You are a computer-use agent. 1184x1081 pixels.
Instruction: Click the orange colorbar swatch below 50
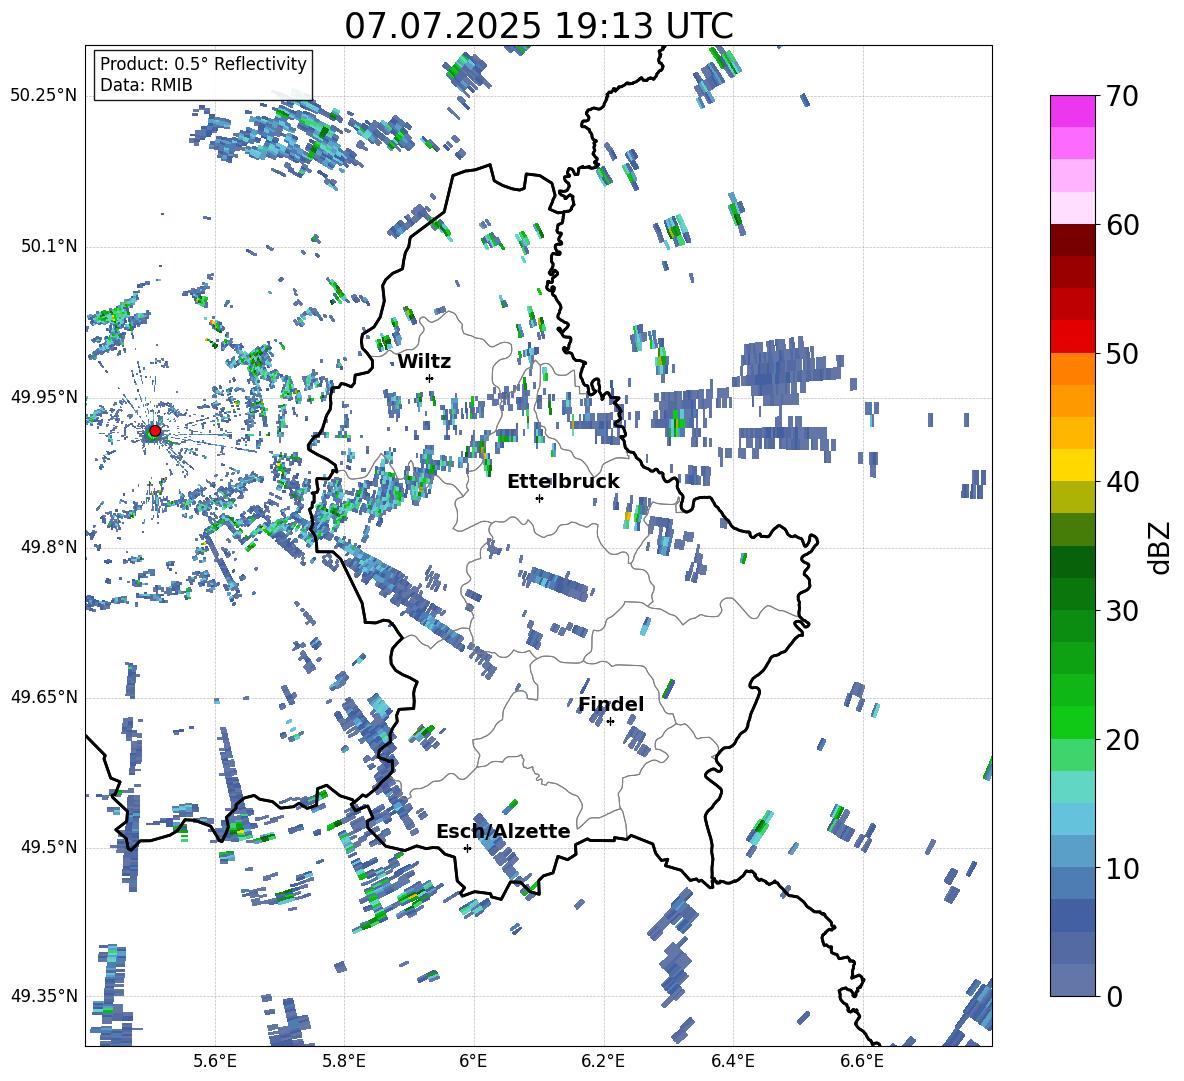(x=1072, y=368)
